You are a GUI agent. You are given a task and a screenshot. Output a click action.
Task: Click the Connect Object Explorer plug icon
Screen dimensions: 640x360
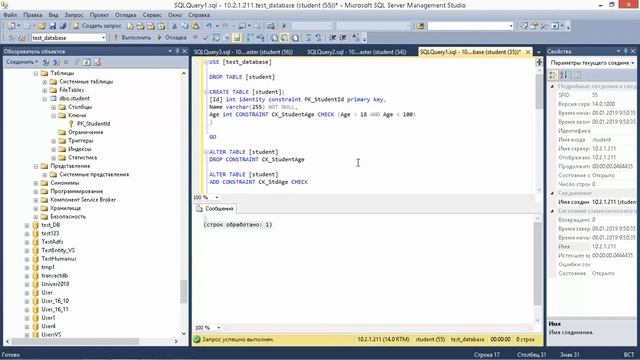click(x=46, y=62)
